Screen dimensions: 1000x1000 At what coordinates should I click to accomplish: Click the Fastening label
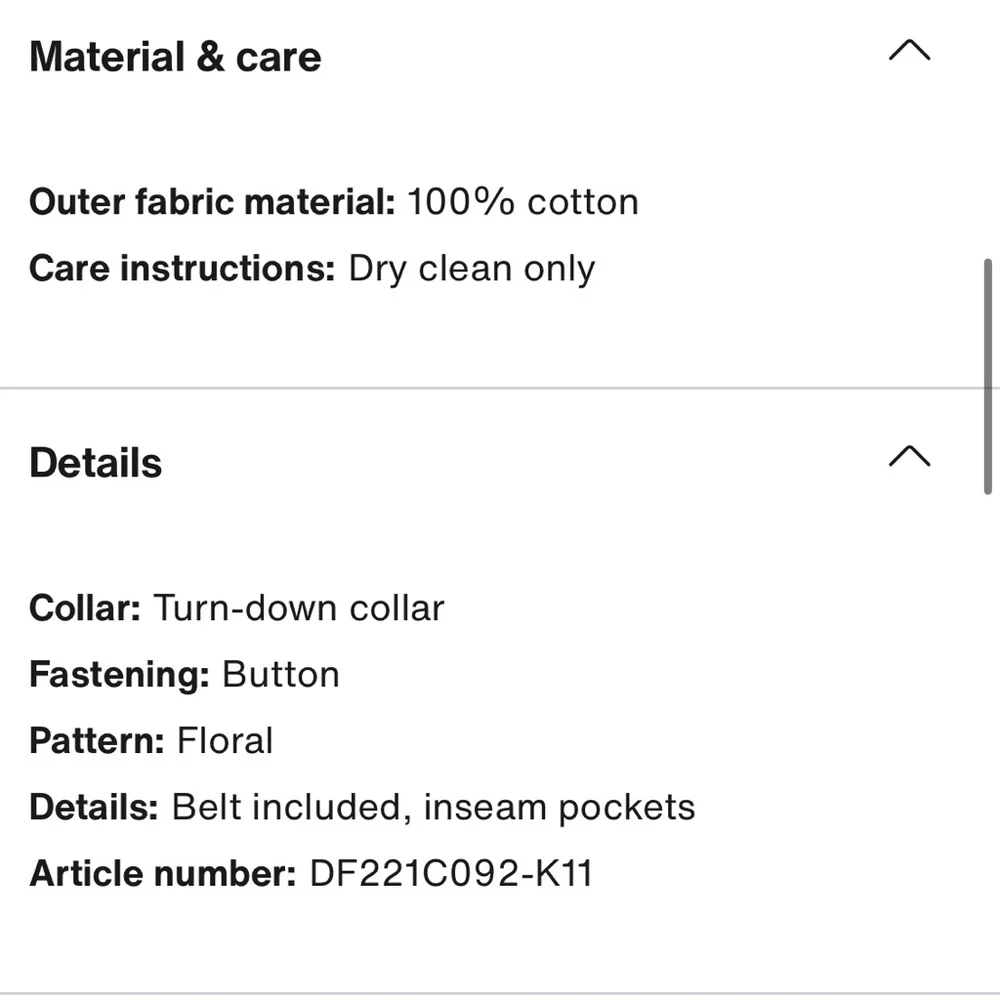point(119,675)
